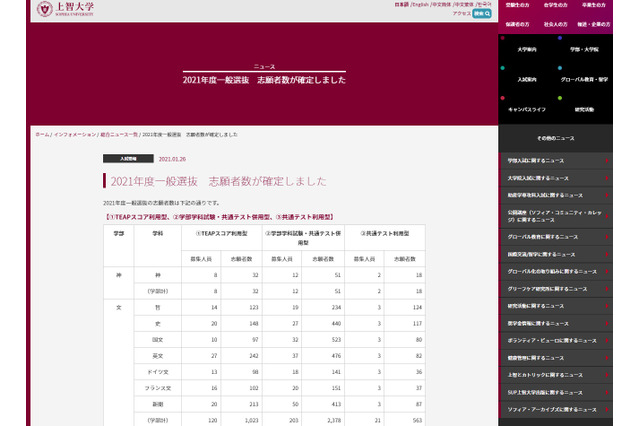Select 学部・大学院 in navigation menu
The image size is (640, 426).
click(584, 49)
